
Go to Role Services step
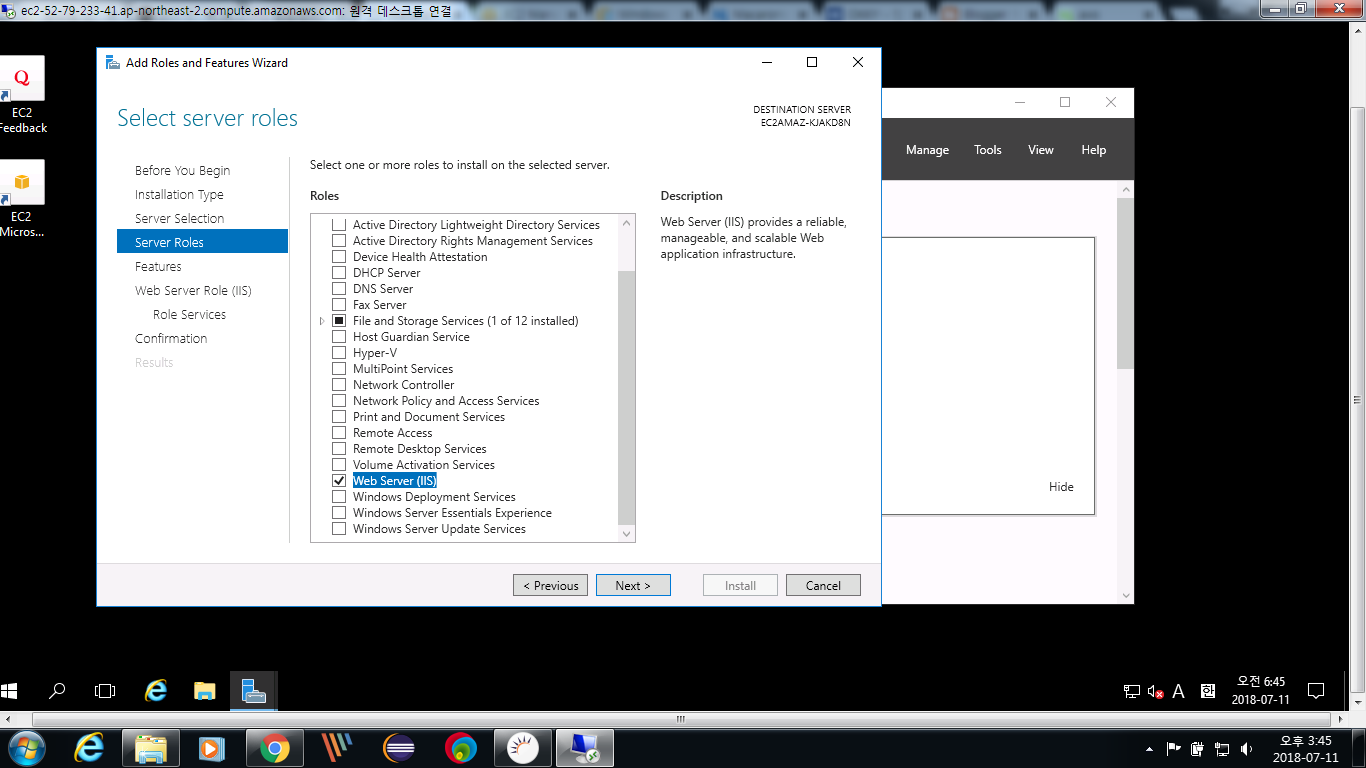(189, 315)
